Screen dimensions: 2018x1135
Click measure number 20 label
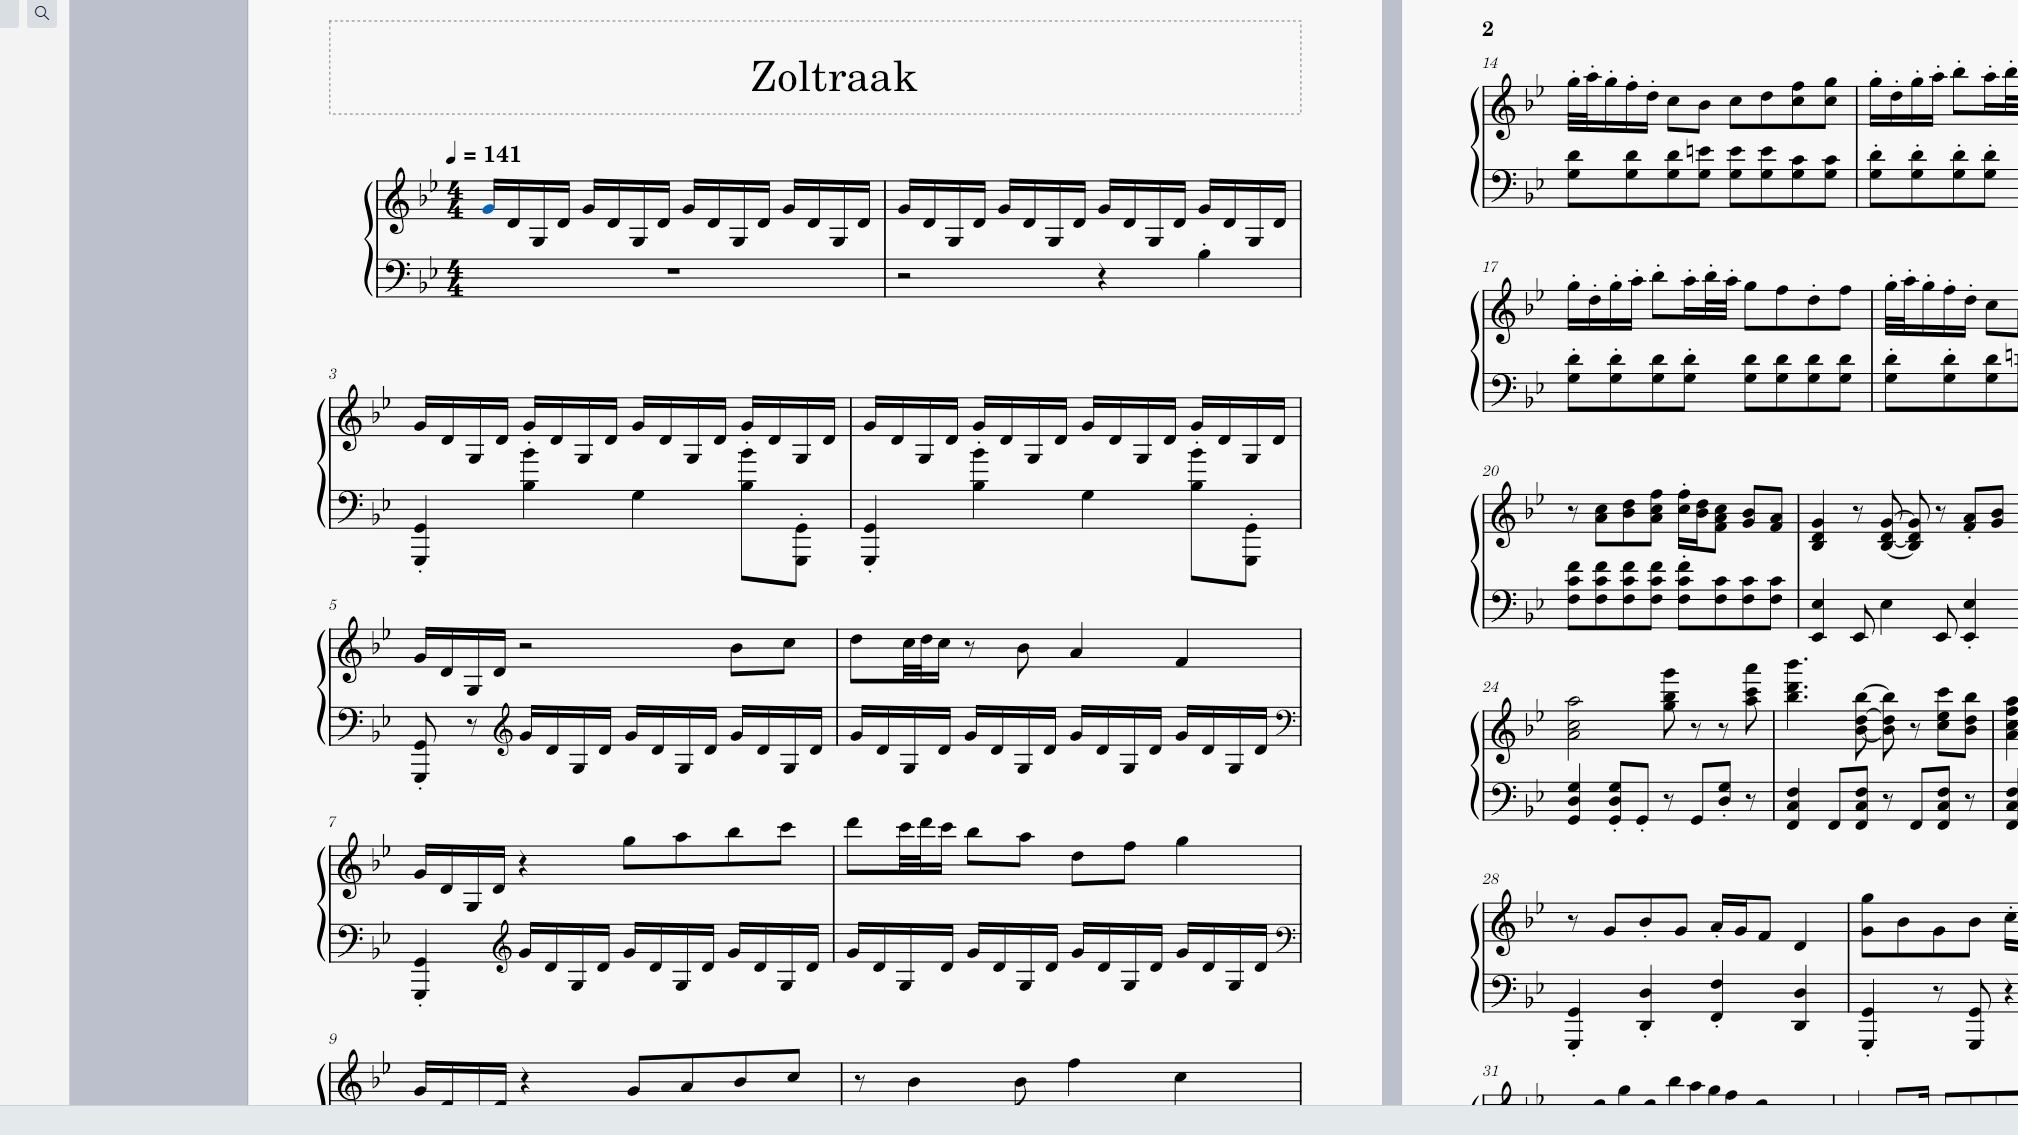pos(1491,471)
